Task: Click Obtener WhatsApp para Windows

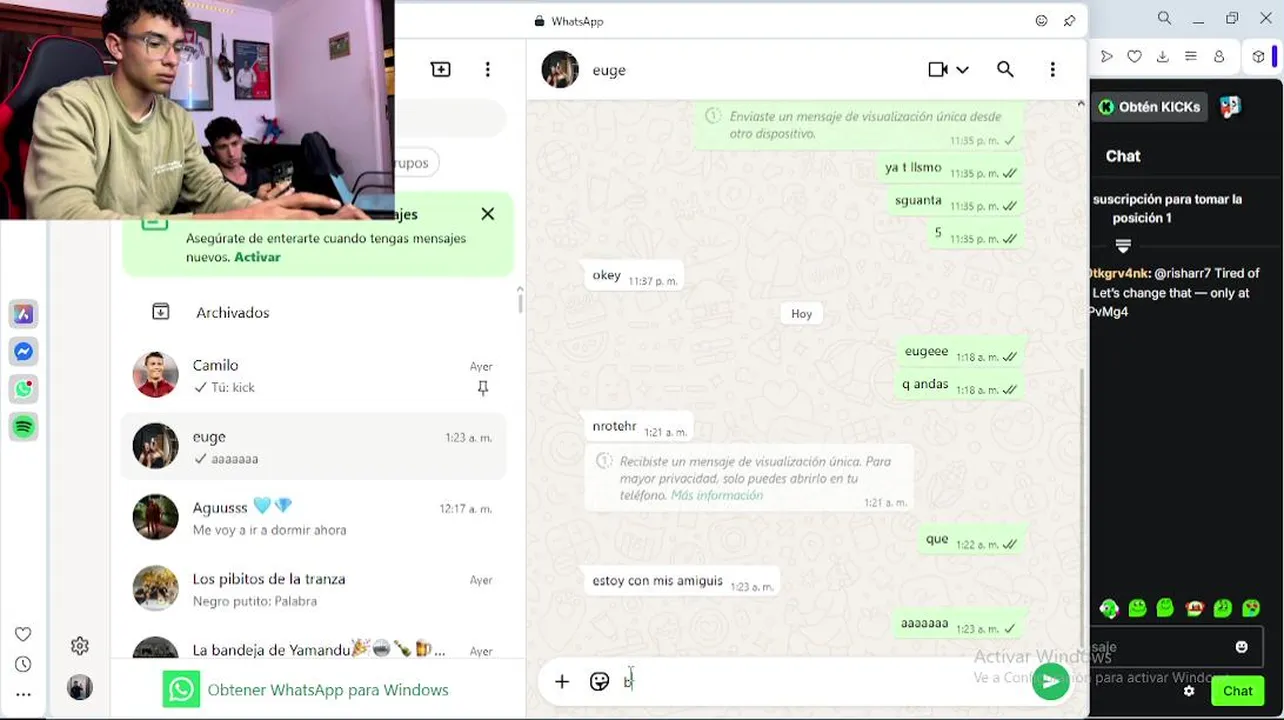Action: pyautogui.click(x=306, y=690)
